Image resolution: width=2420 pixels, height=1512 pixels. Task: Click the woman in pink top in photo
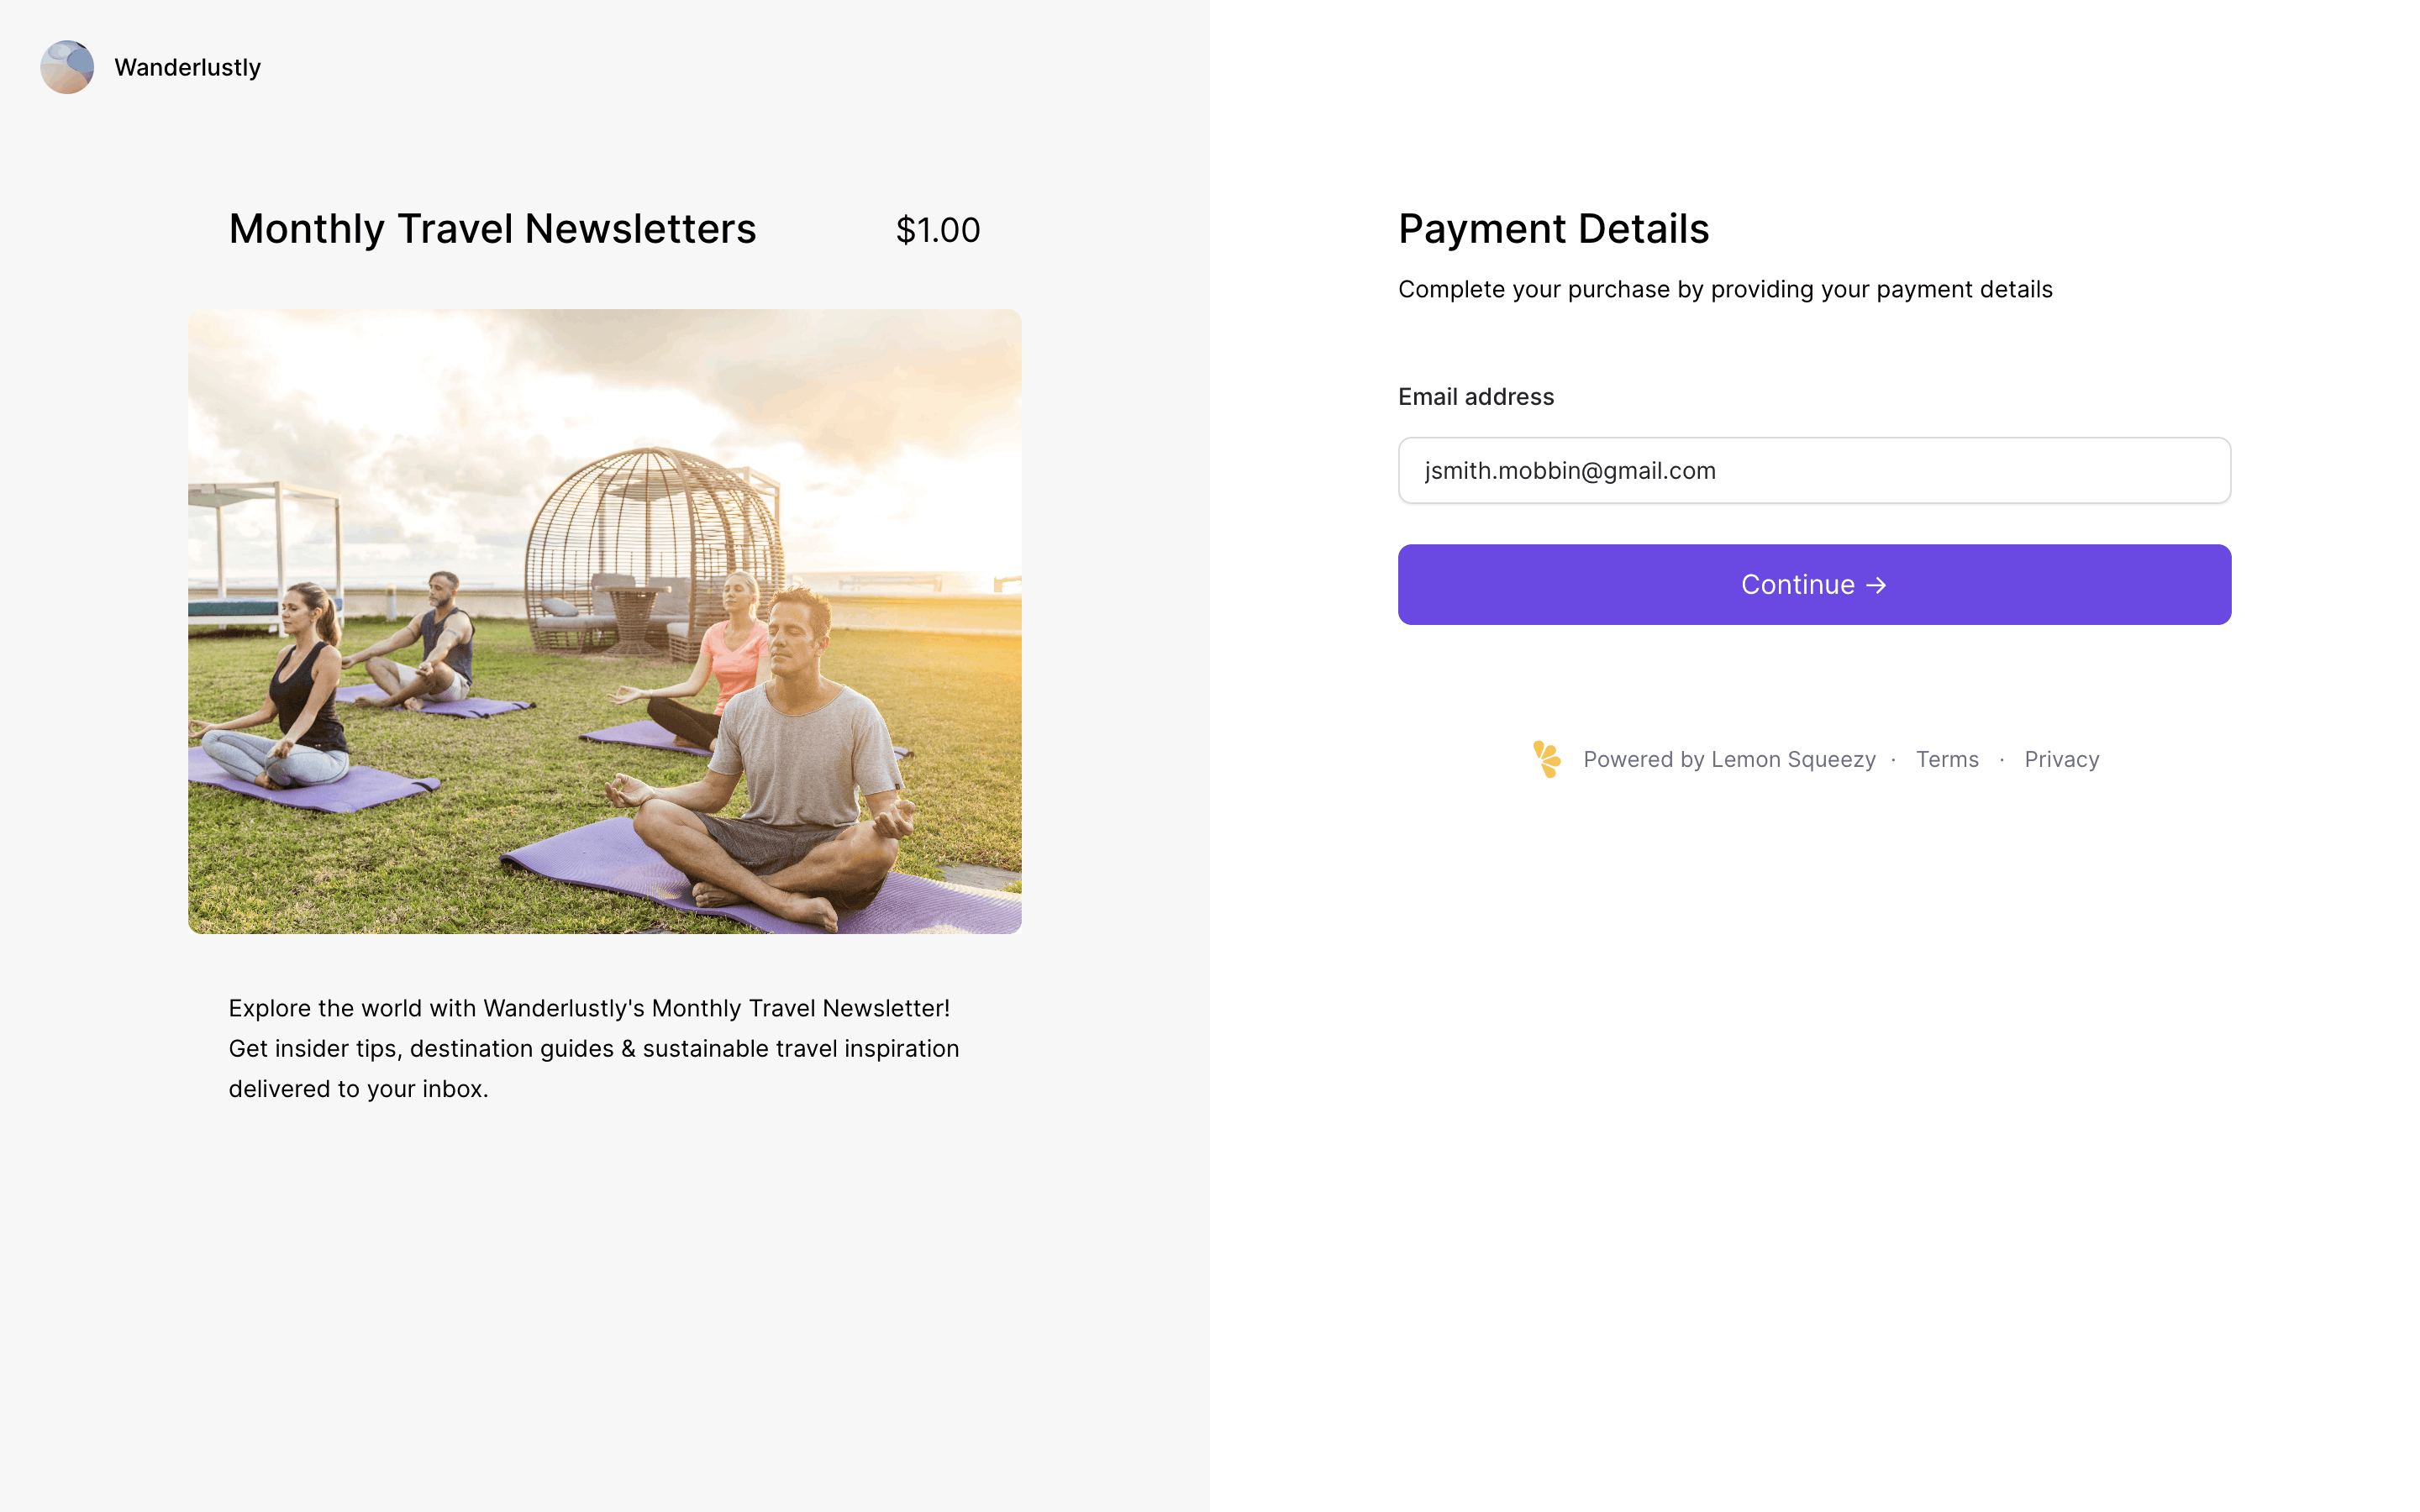tap(733, 650)
